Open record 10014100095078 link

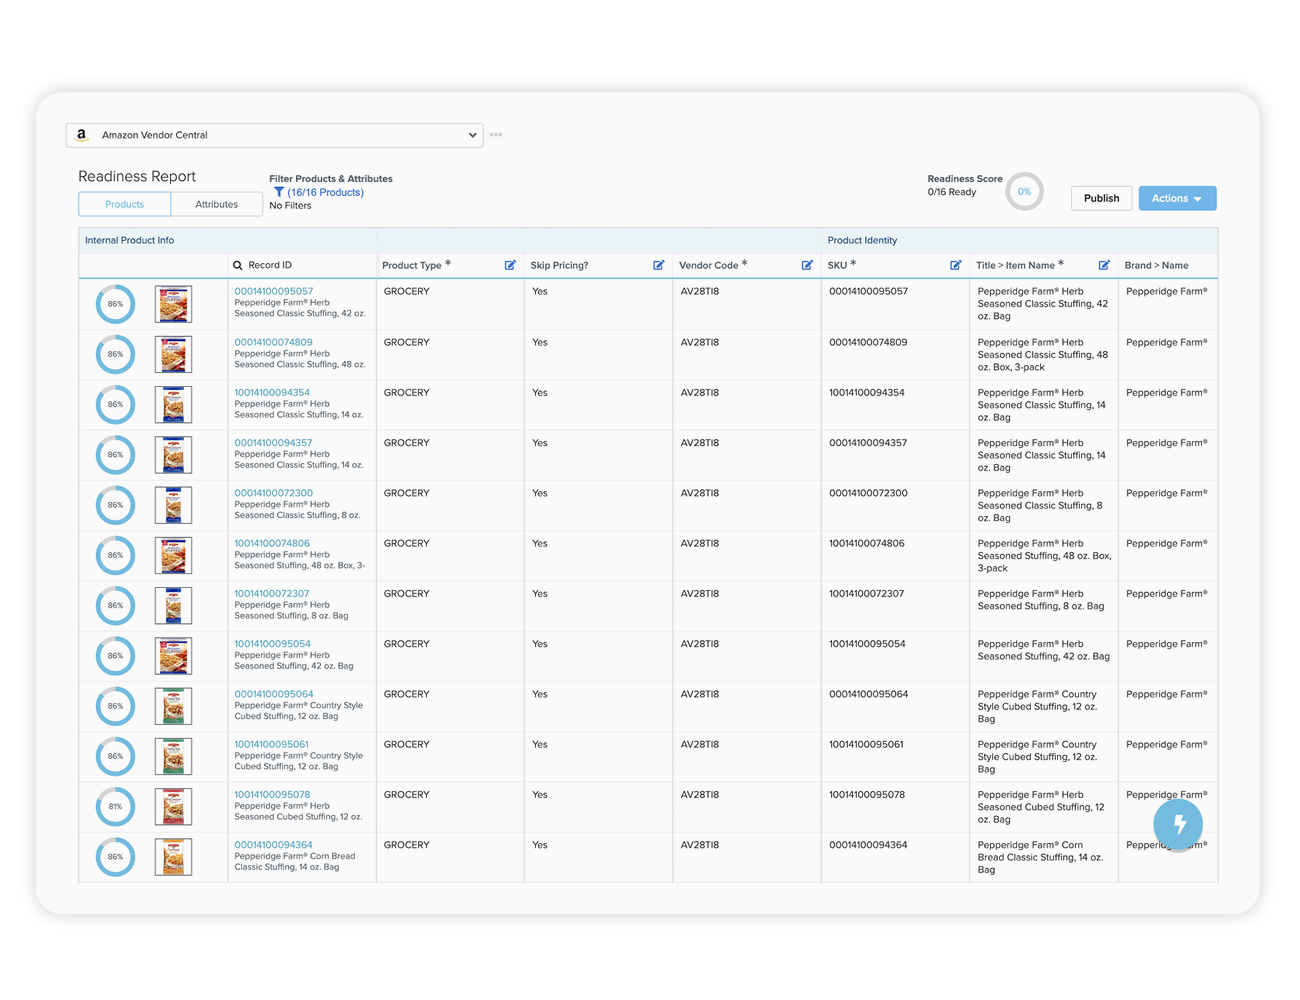(x=272, y=794)
